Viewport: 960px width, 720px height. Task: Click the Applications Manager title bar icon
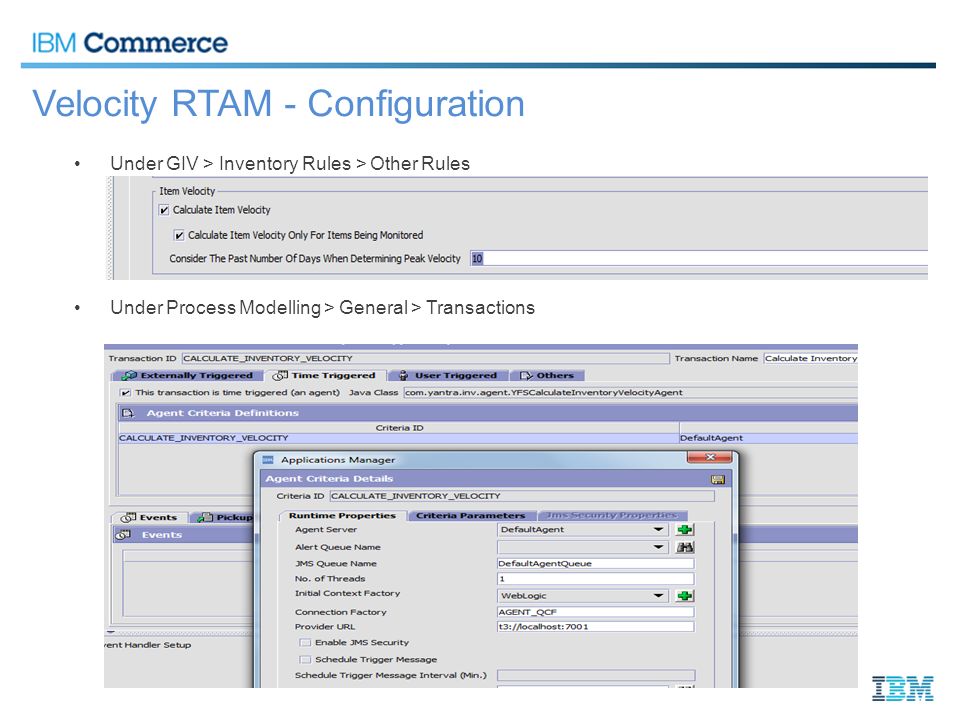click(x=268, y=460)
